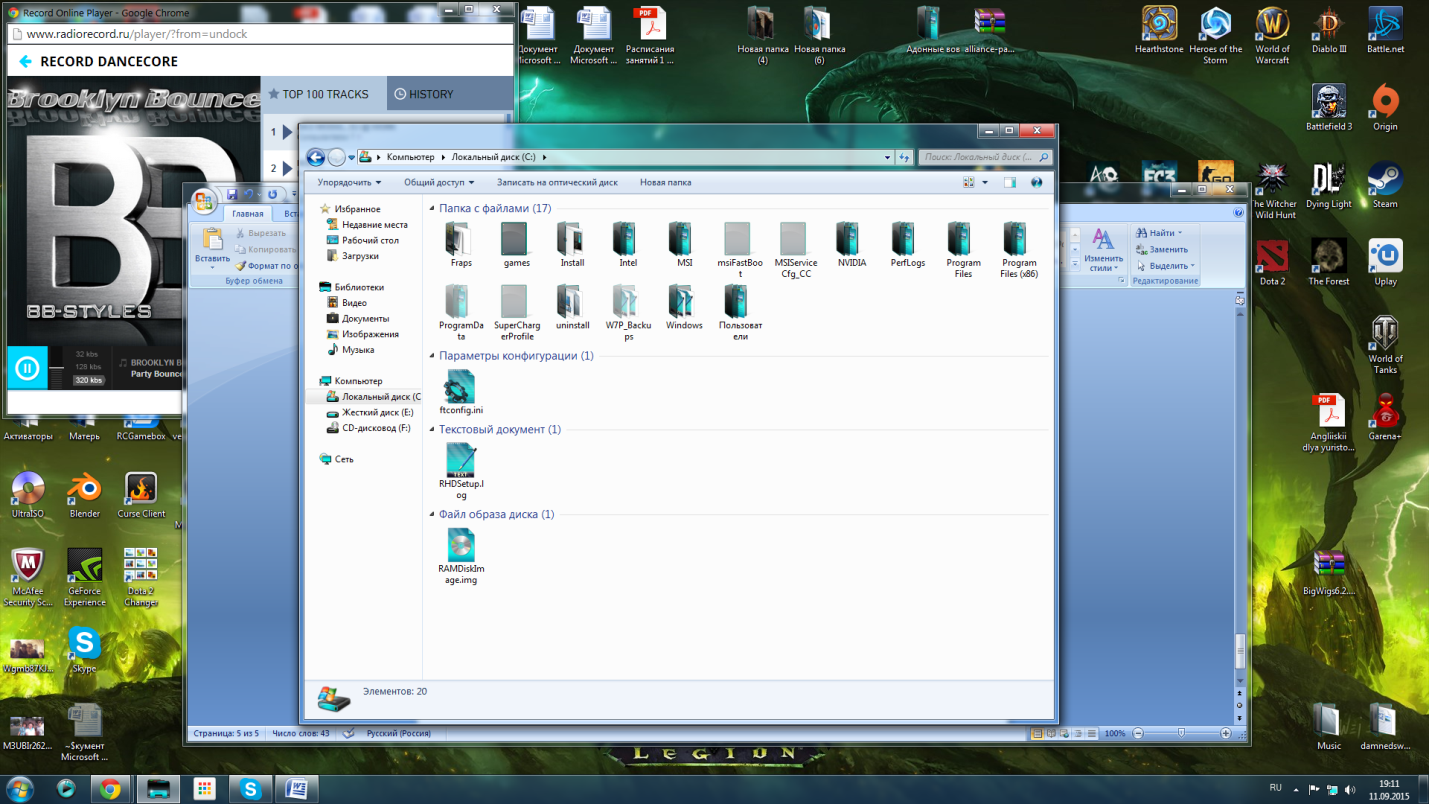The width and height of the screenshot is (1429, 804).
Task: Click Save icon in Word quick access toolbar
Action: (x=232, y=194)
